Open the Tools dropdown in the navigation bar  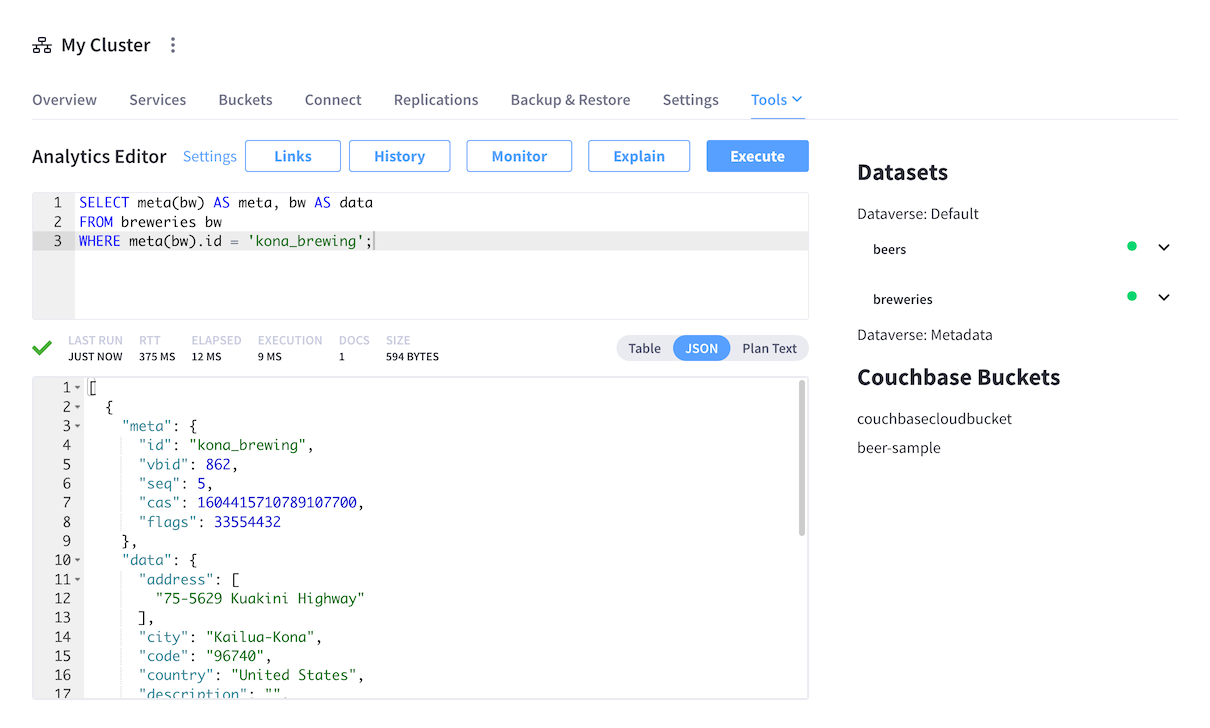(x=777, y=99)
